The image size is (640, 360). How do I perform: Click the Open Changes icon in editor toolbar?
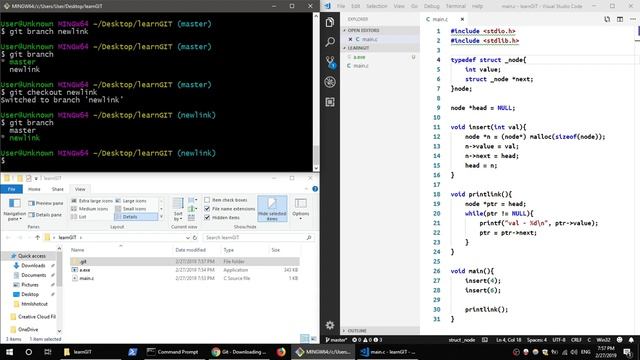click(607, 19)
